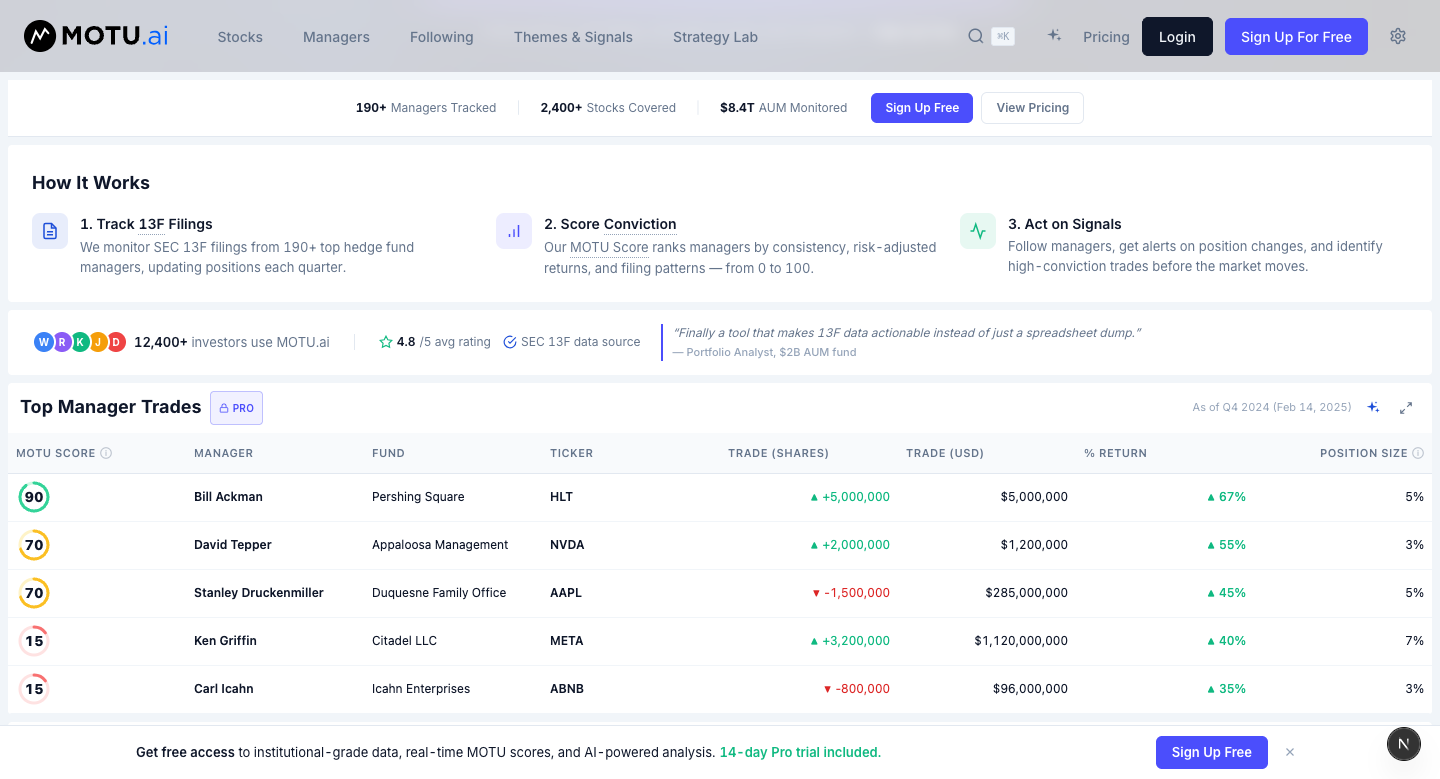Click the Icahn Enterprises fund cell
The image size is (1440, 779).
[x=421, y=689]
